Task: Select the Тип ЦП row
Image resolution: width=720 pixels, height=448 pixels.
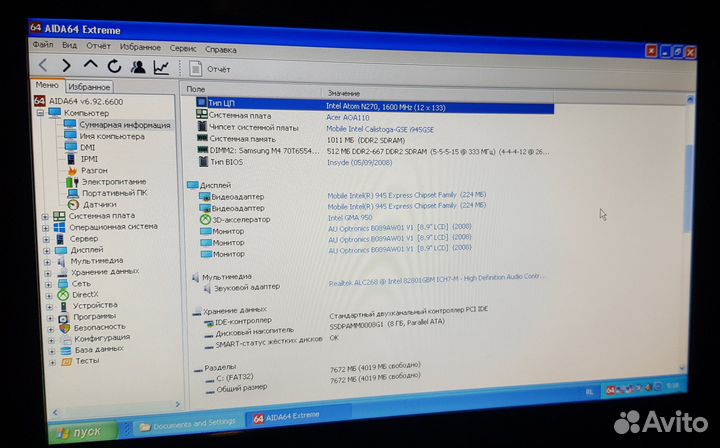Action: [x=374, y=105]
